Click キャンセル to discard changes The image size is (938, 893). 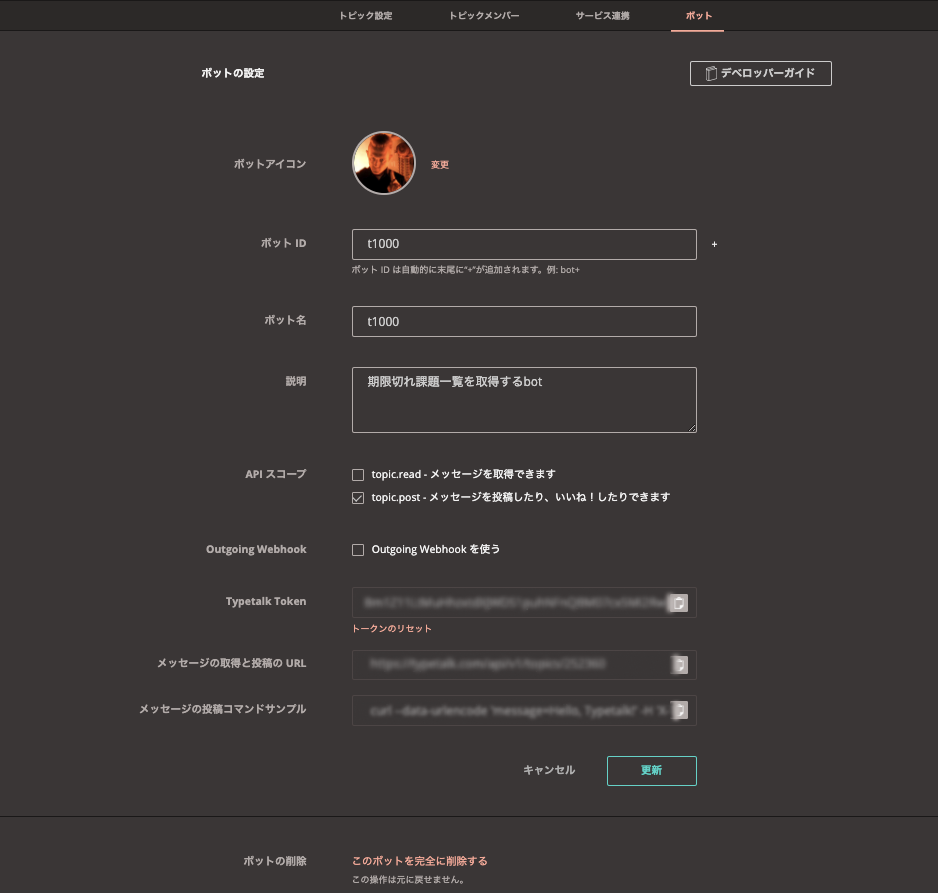(x=548, y=770)
